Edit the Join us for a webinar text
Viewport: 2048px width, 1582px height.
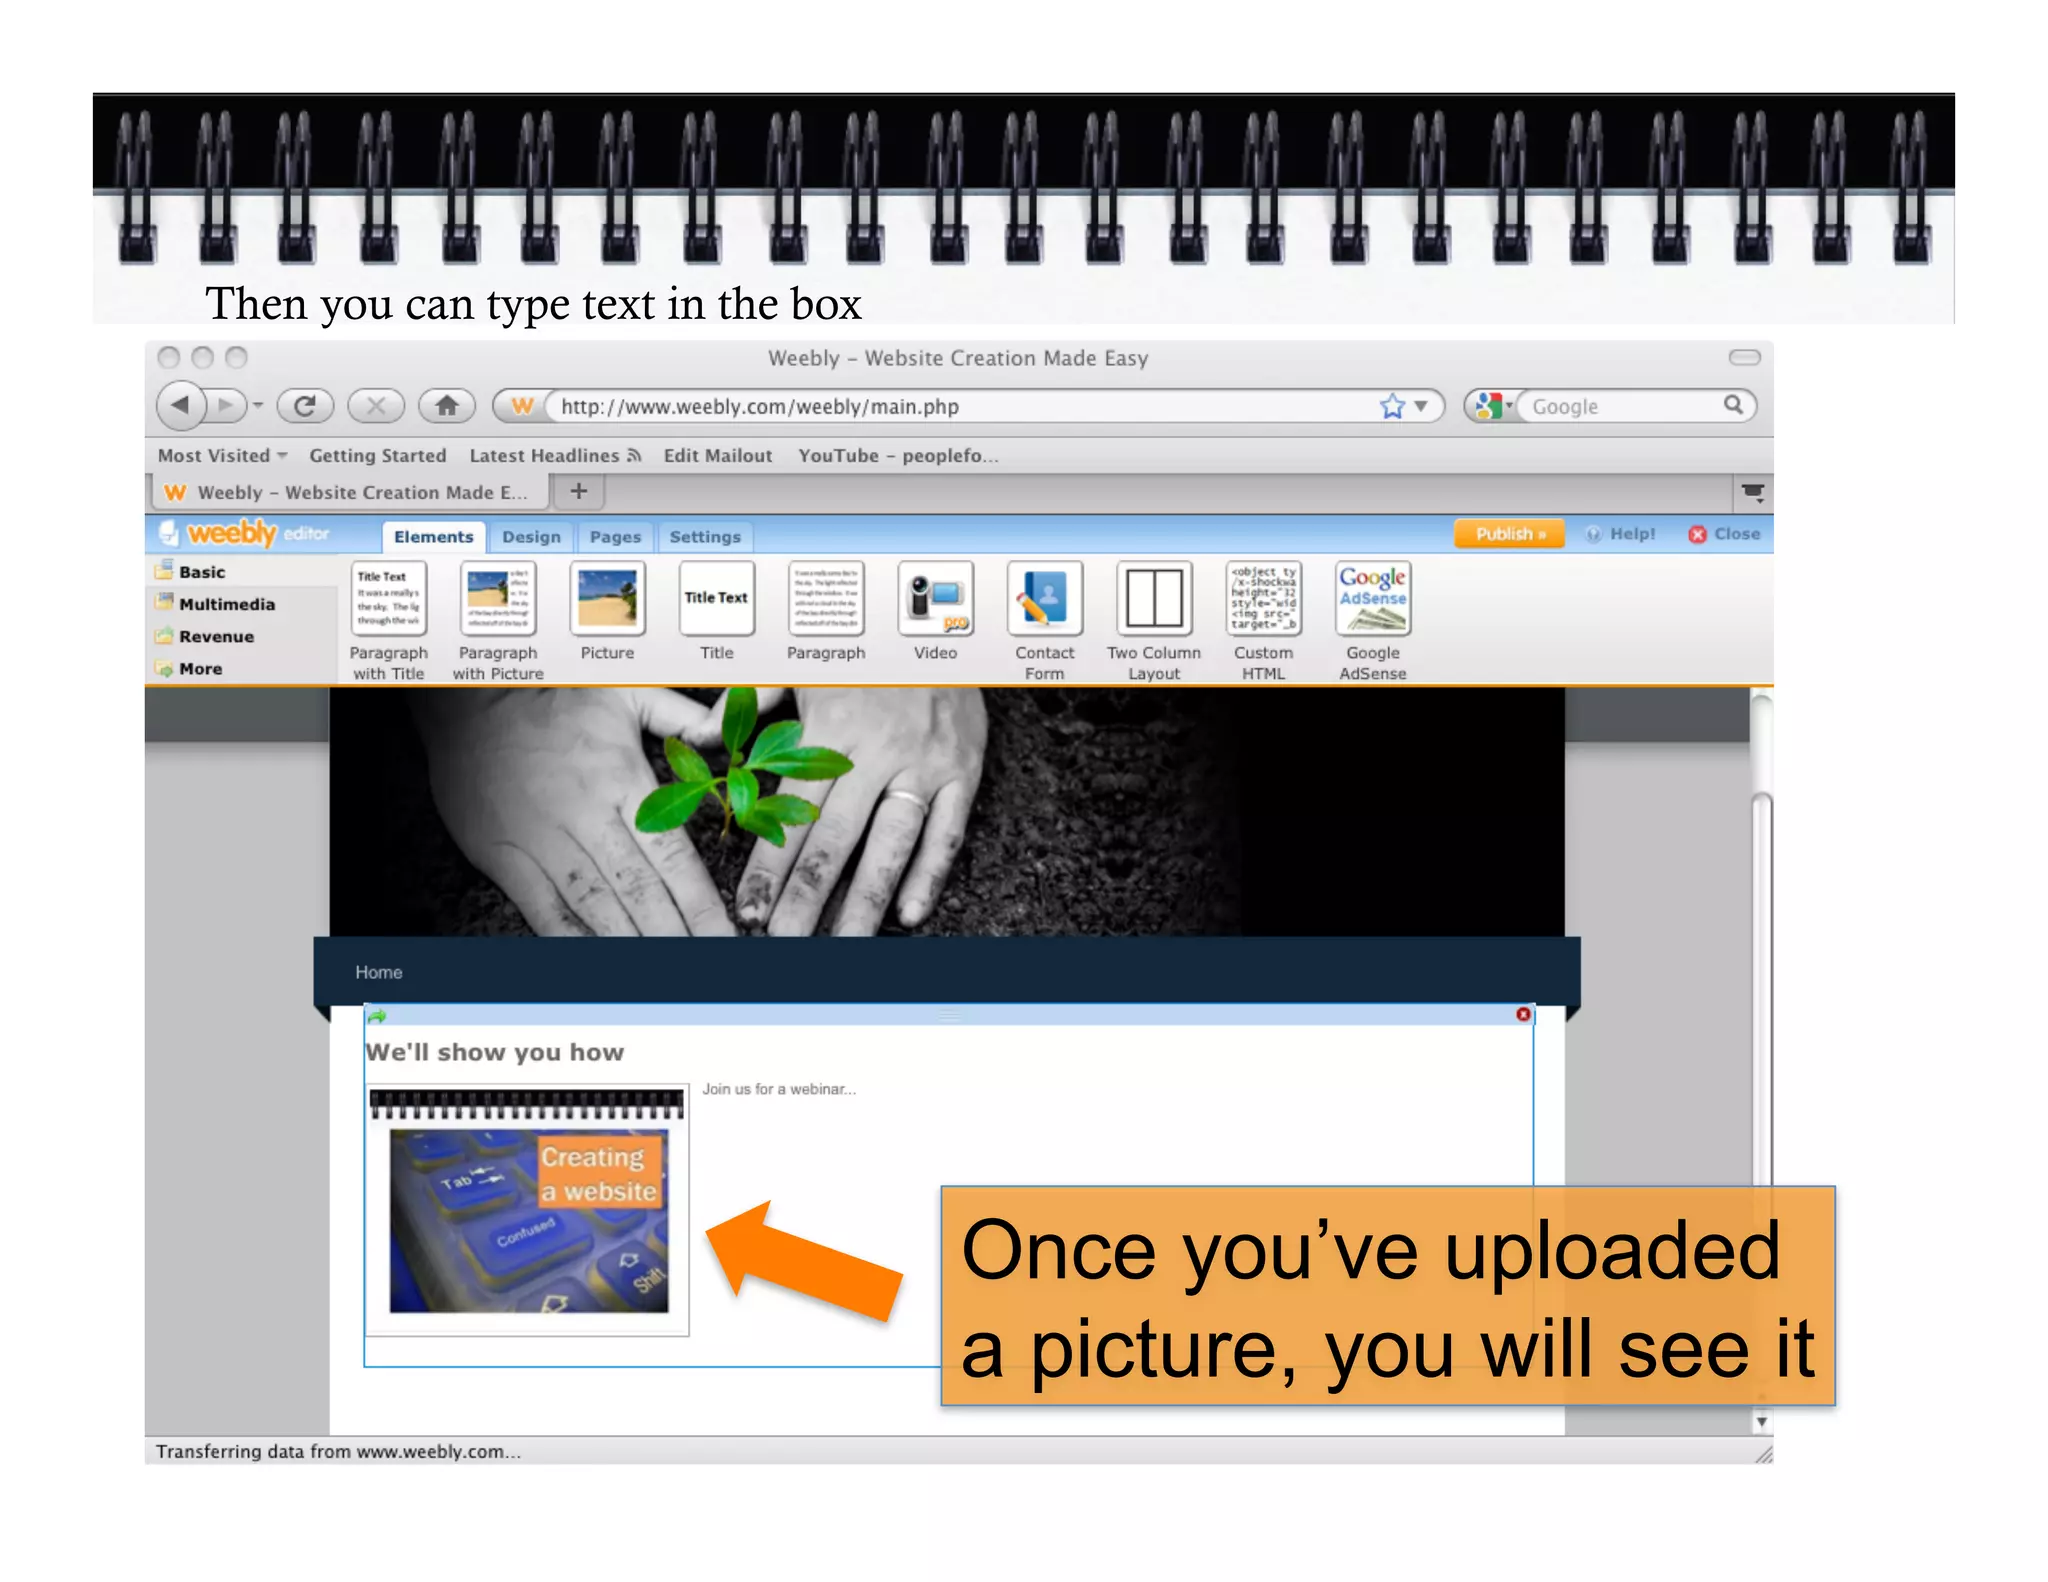coord(779,1089)
